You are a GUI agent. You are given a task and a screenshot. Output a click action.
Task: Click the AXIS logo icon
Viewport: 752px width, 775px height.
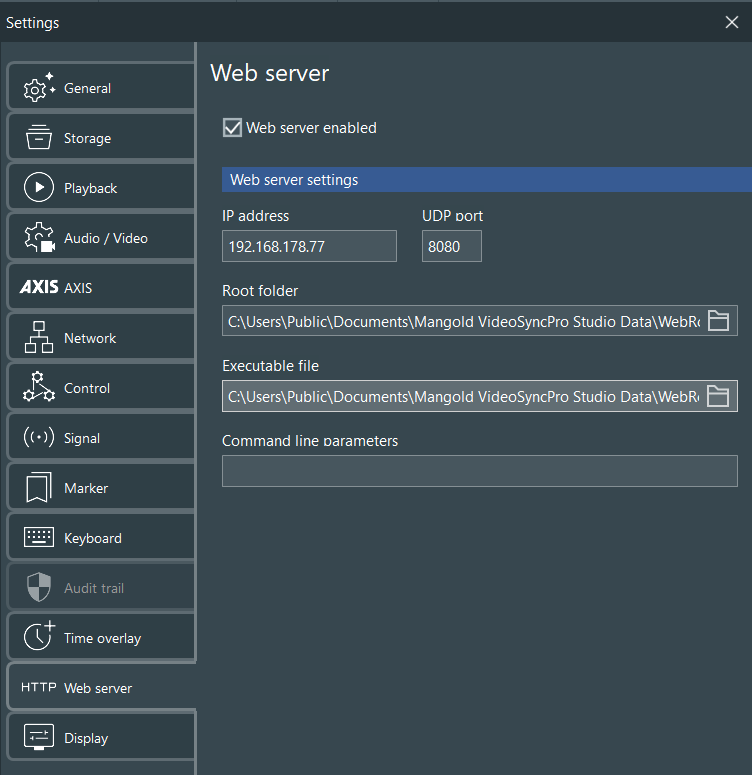(x=39, y=287)
